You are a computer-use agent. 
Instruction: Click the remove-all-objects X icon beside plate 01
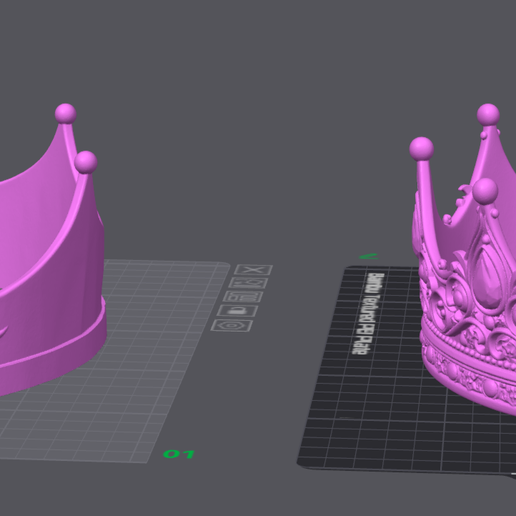coord(254,269)
